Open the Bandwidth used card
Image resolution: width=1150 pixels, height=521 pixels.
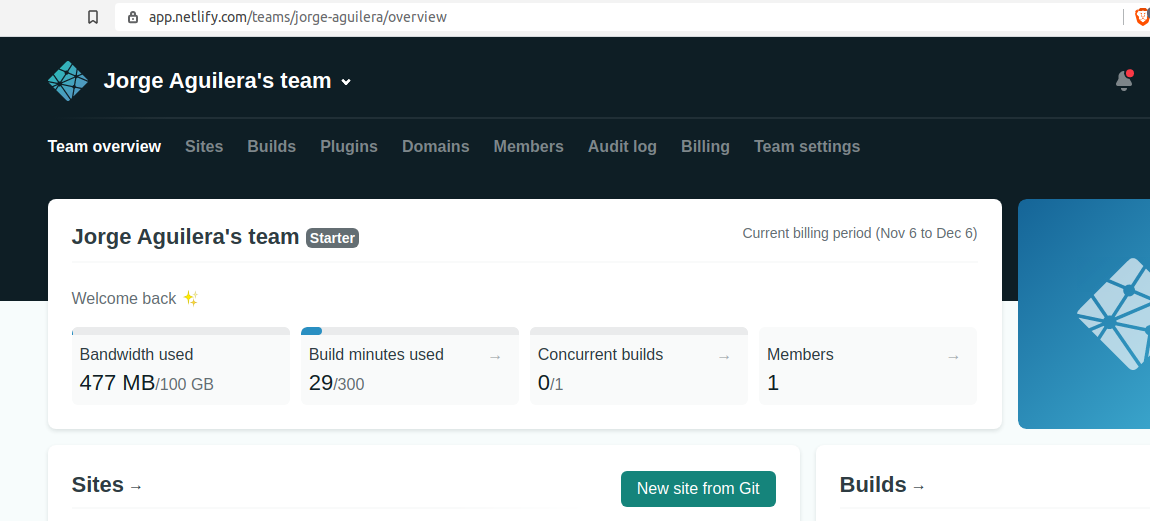tap(181, 366)
